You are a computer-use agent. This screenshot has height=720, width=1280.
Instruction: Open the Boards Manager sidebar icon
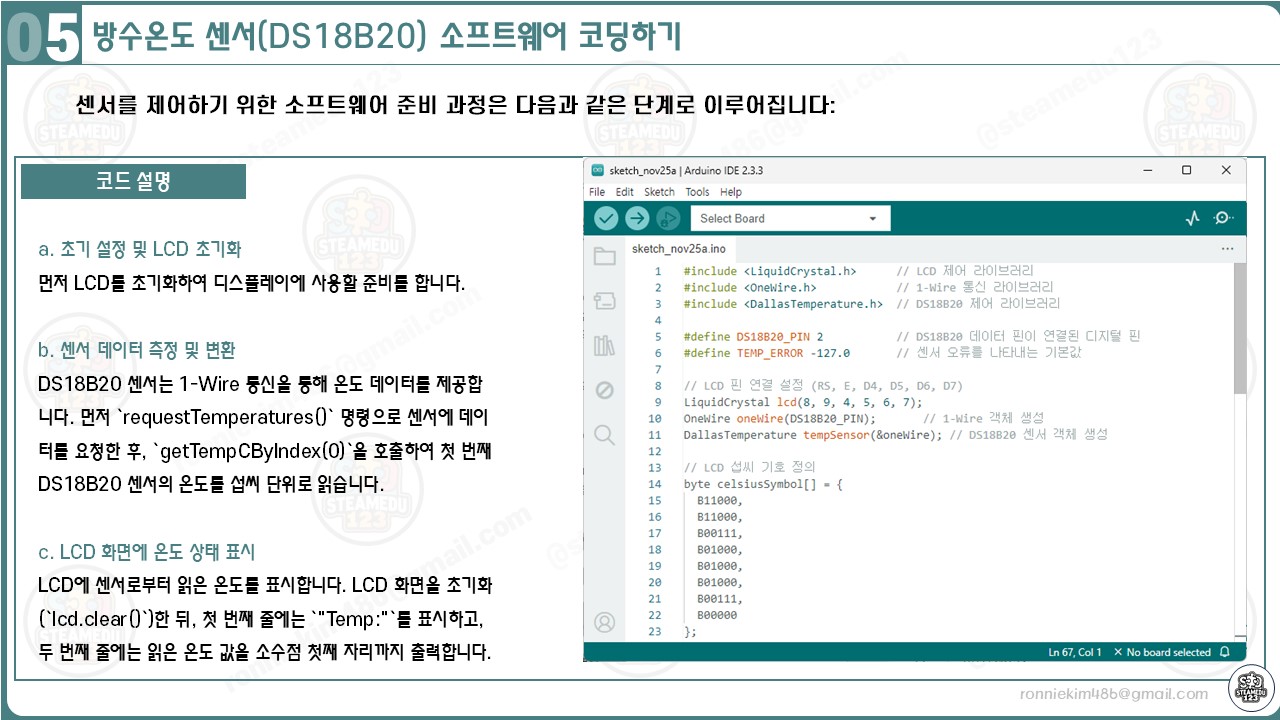coord(604,301)
